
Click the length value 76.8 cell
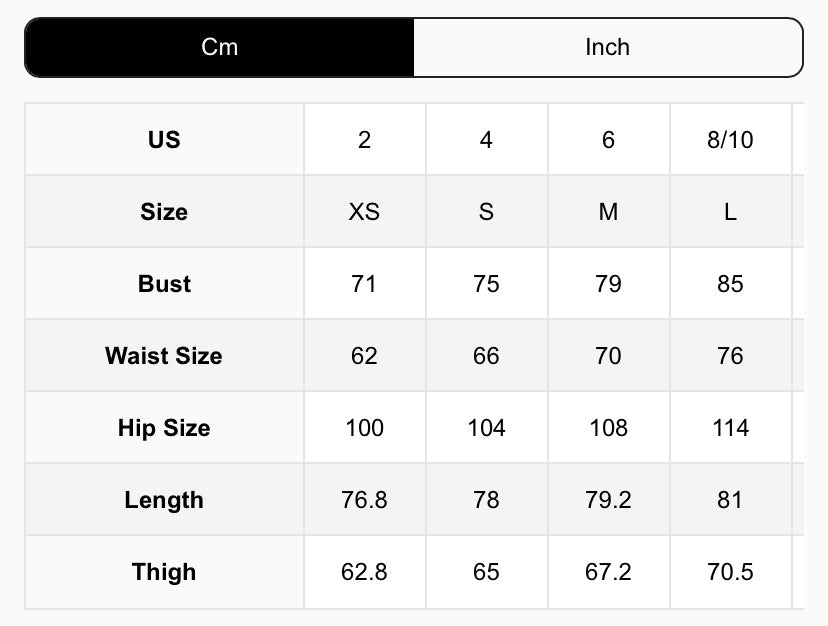coord(364,500)
